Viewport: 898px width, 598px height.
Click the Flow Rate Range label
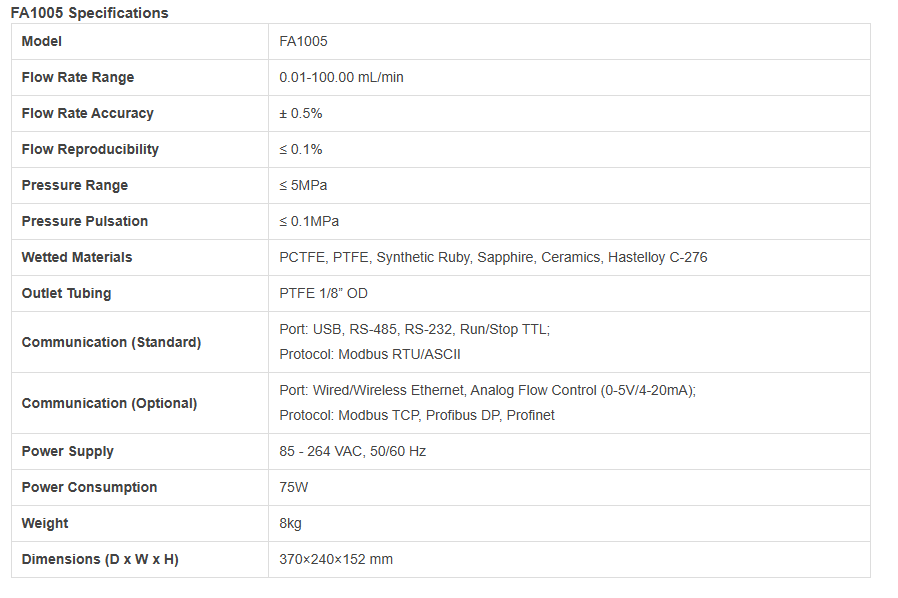point(78,77)
